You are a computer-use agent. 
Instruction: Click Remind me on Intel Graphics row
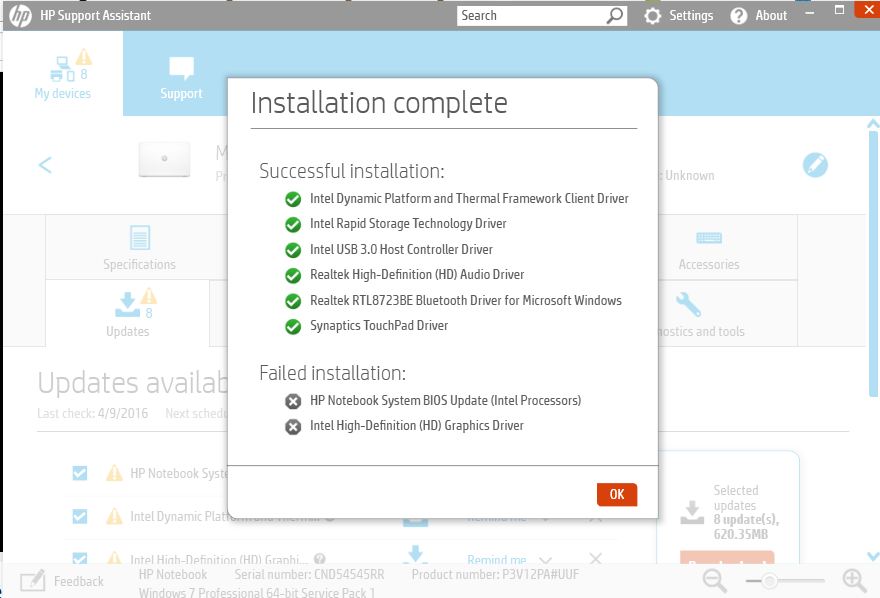pyautogui.click(x=497, y=559)
